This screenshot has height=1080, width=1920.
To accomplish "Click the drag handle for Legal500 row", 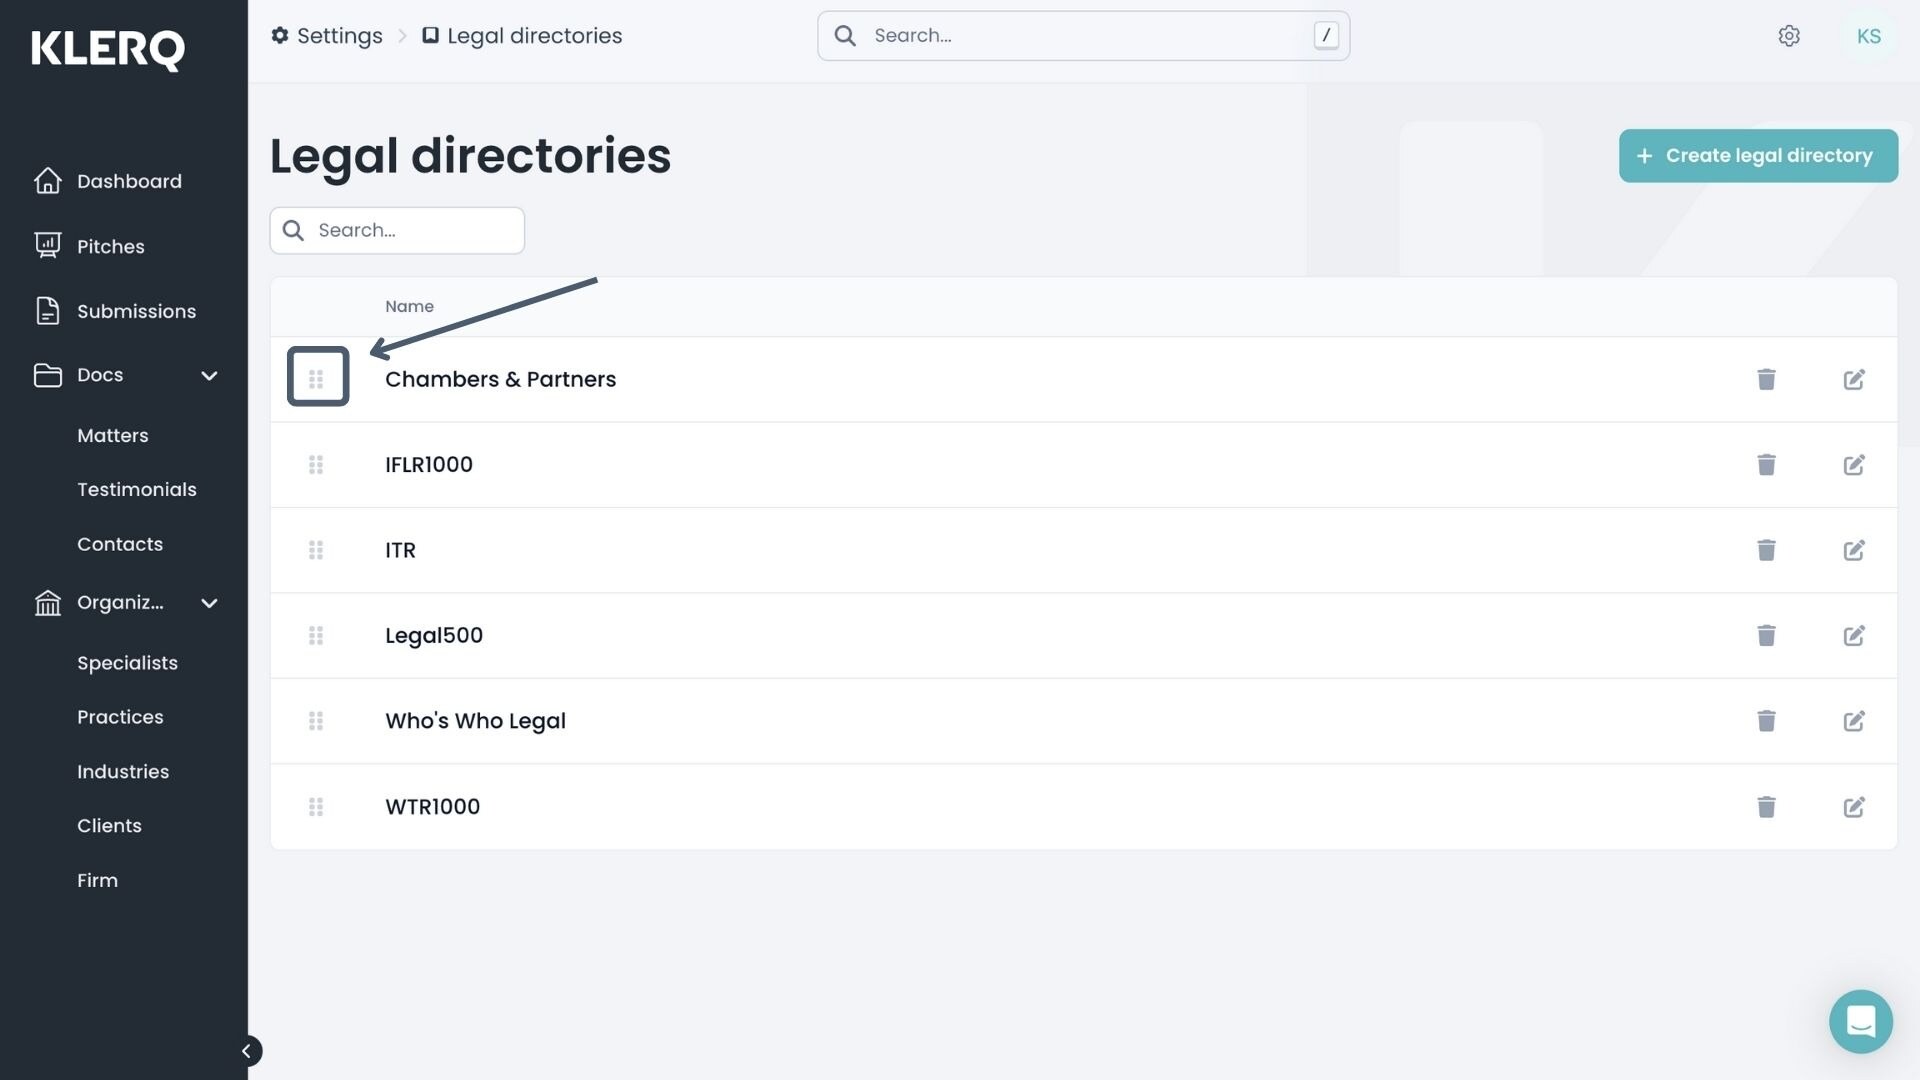I will click(316, 636).
